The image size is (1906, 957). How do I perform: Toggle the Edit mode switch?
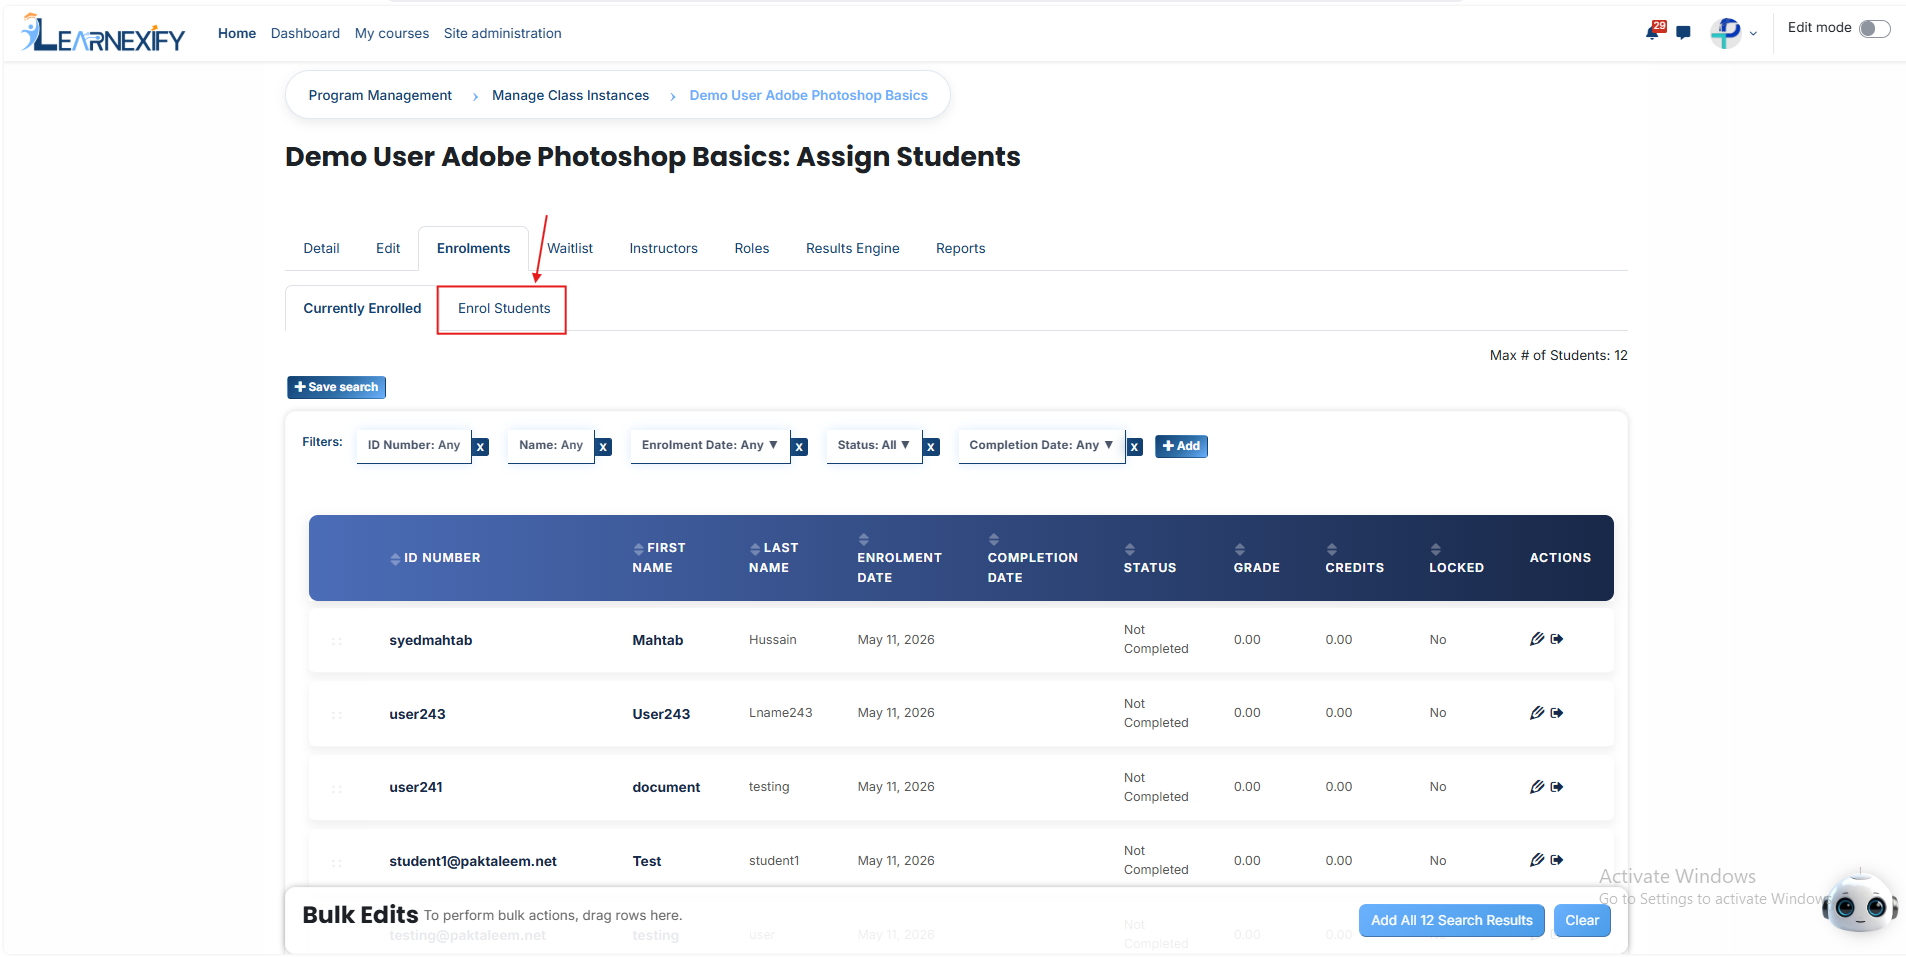click(x=1874, y=29)
